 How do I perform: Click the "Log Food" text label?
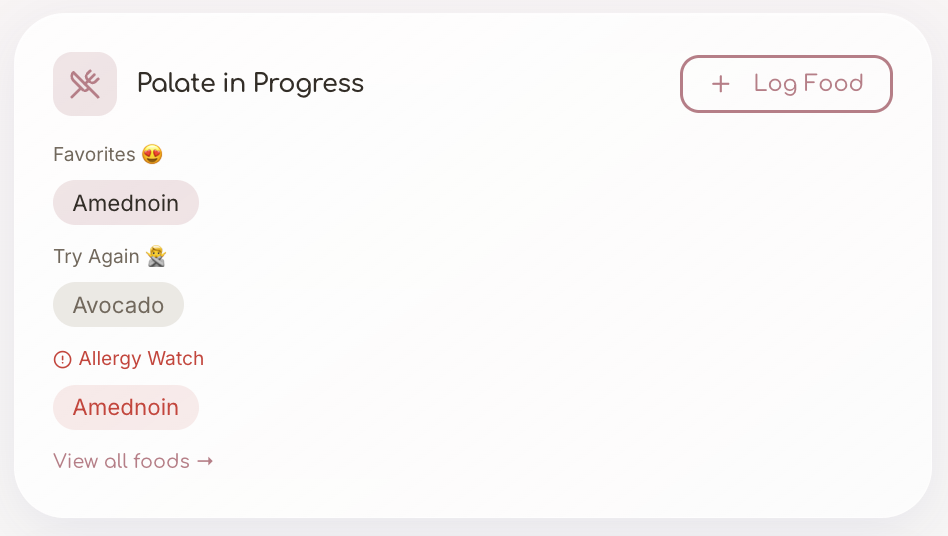pos(808,84)
